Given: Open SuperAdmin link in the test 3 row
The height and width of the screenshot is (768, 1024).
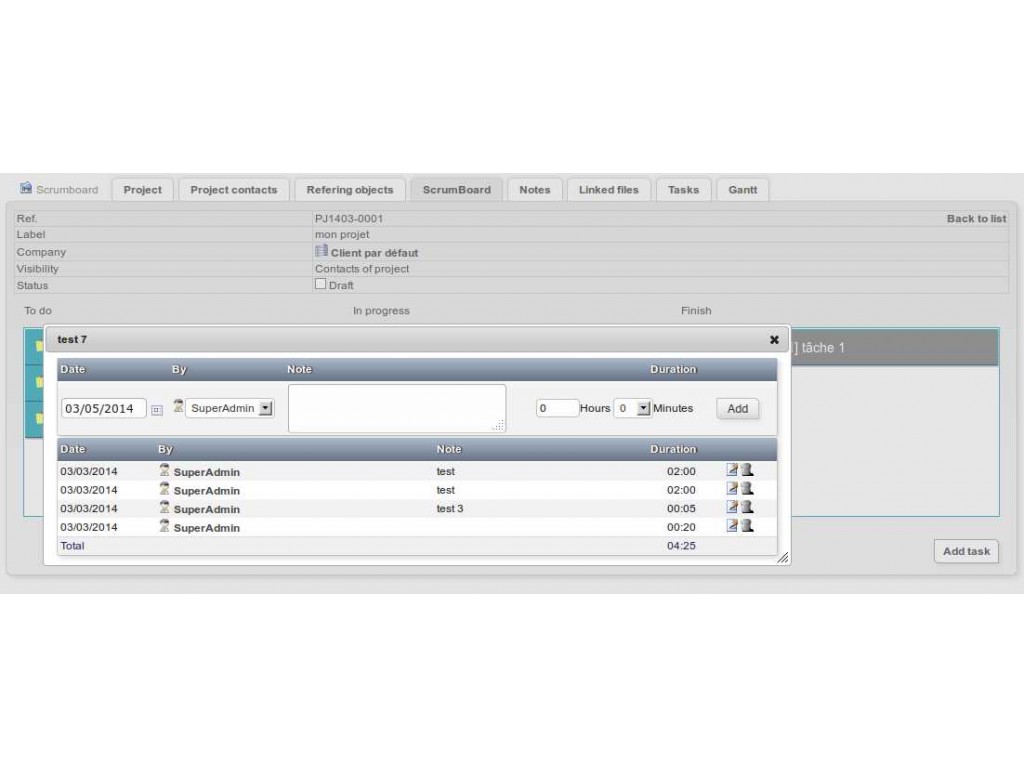Looking at the screenshot, I should [x=206, y=509].
